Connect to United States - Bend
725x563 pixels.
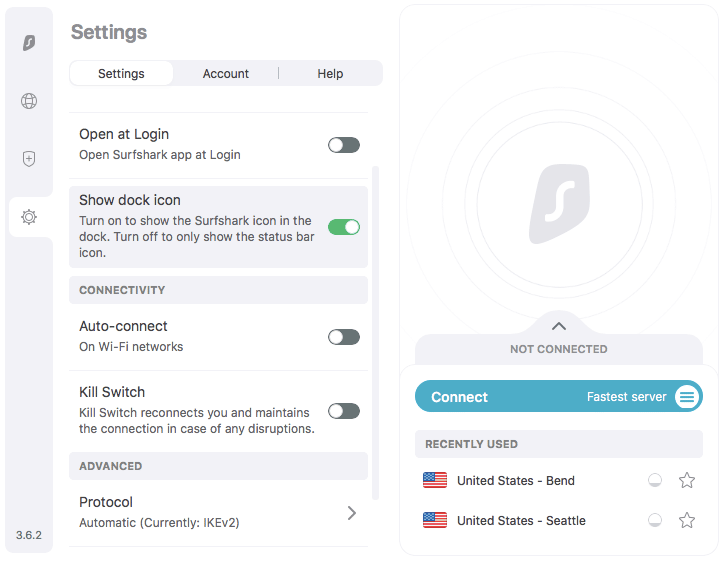516,481
